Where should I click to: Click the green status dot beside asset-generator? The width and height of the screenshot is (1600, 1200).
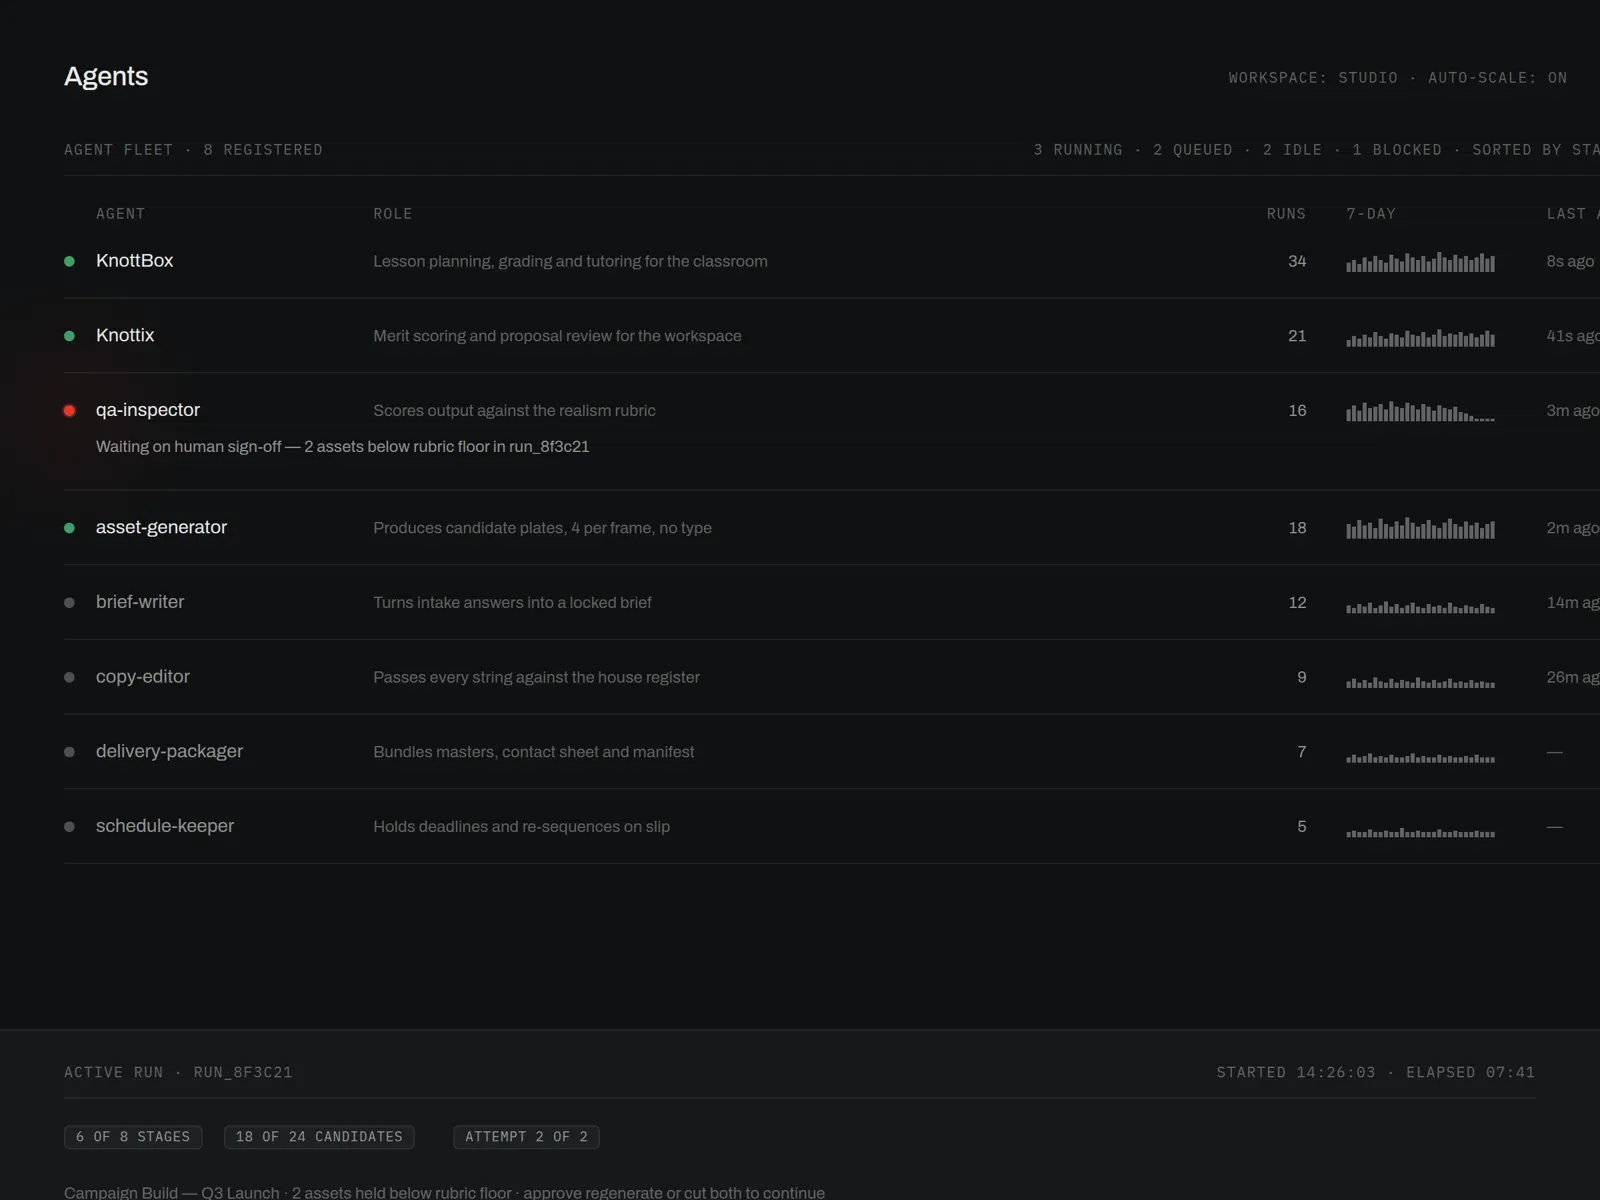[x=69, y=528]
